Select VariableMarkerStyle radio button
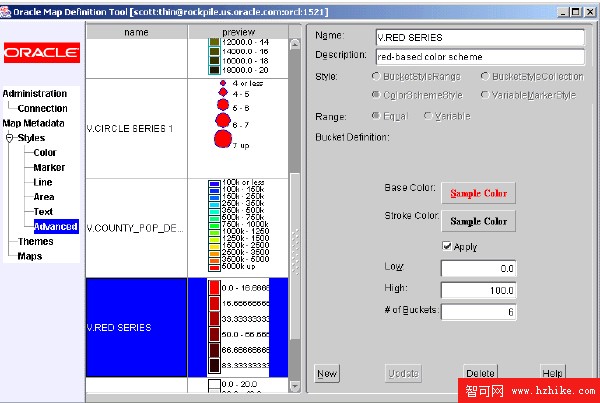 pos(485,95)
